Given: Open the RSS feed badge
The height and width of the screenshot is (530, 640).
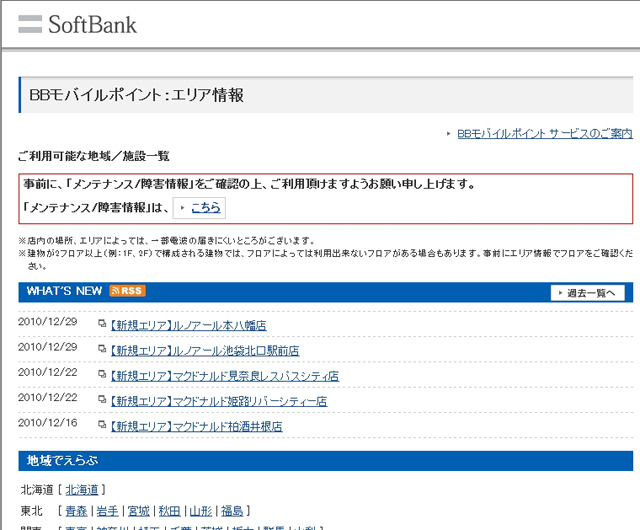Looking at the screenshot, I should pos(127,291).
